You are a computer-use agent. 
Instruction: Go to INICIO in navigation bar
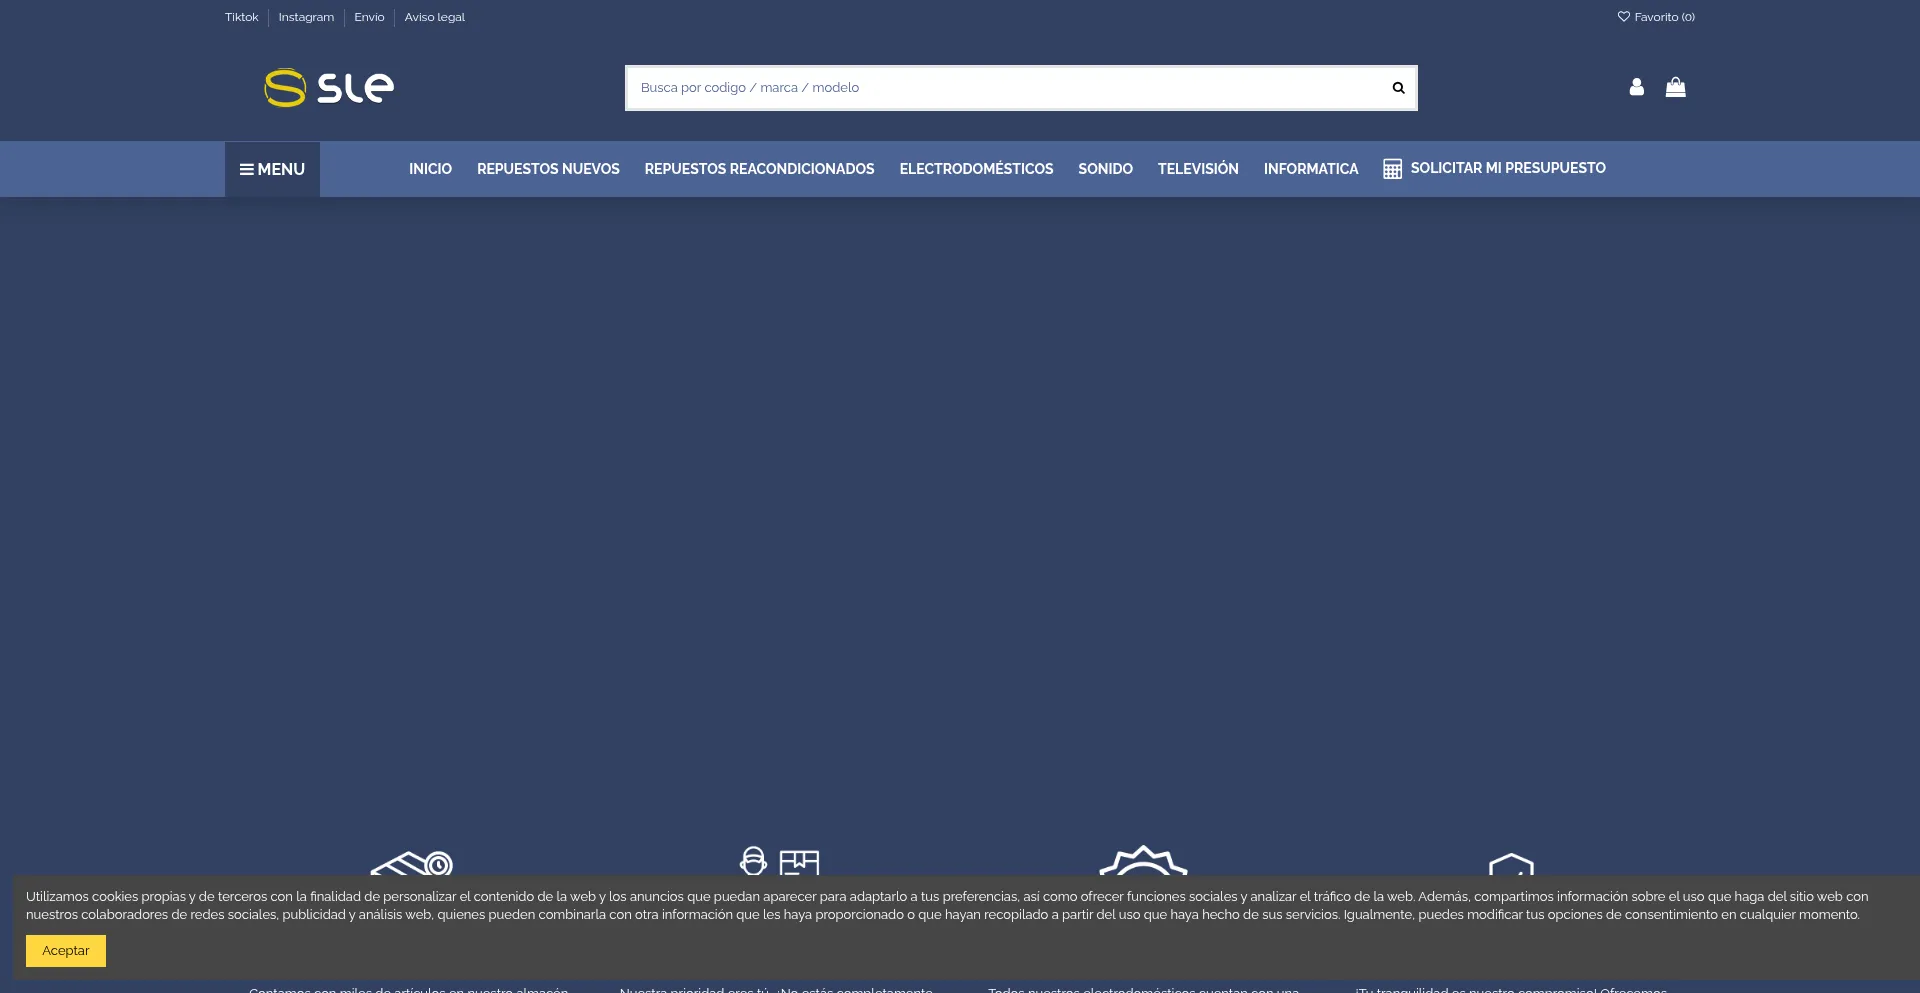point(430,169)
